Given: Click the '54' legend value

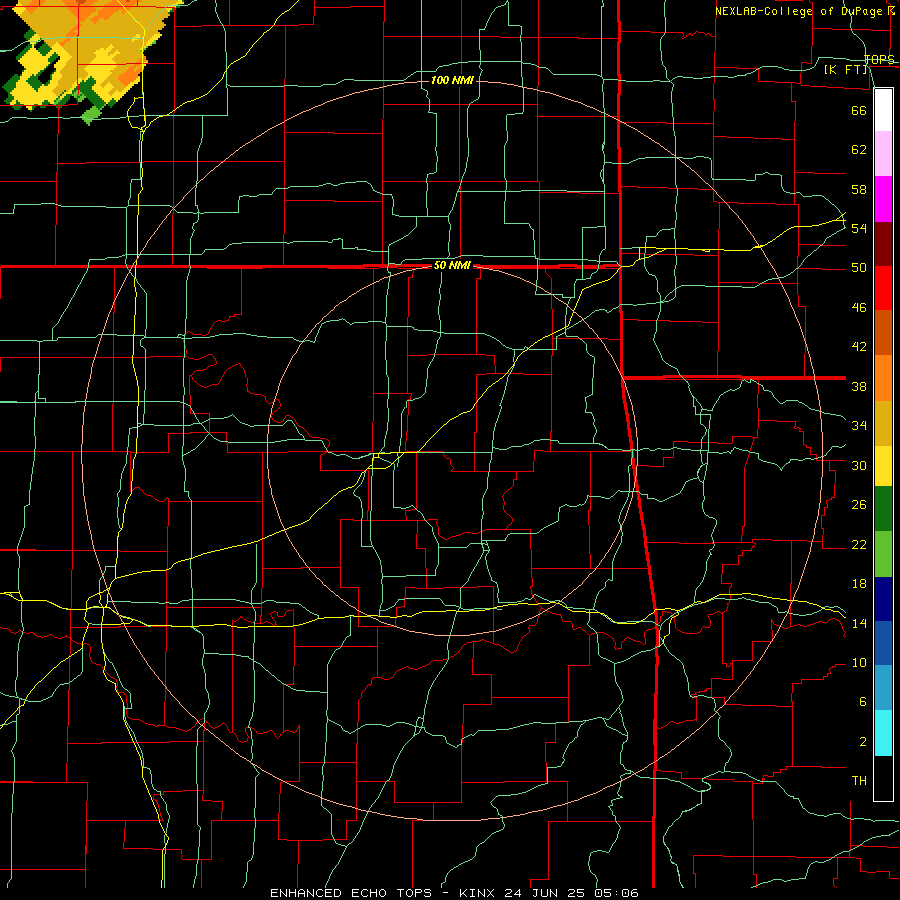Looking at the screenshot, I should [x=859, y=228].
